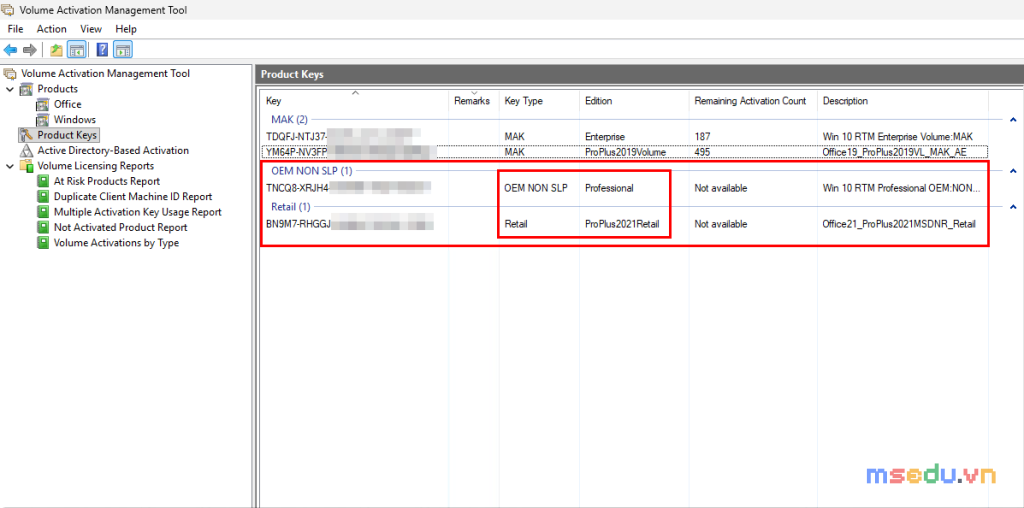Image resolution: width=1024 pixels, height=508 pixels.
Task: Toggle Show/Hide Console Tree toolbar icon
Action: coord(76,50)
